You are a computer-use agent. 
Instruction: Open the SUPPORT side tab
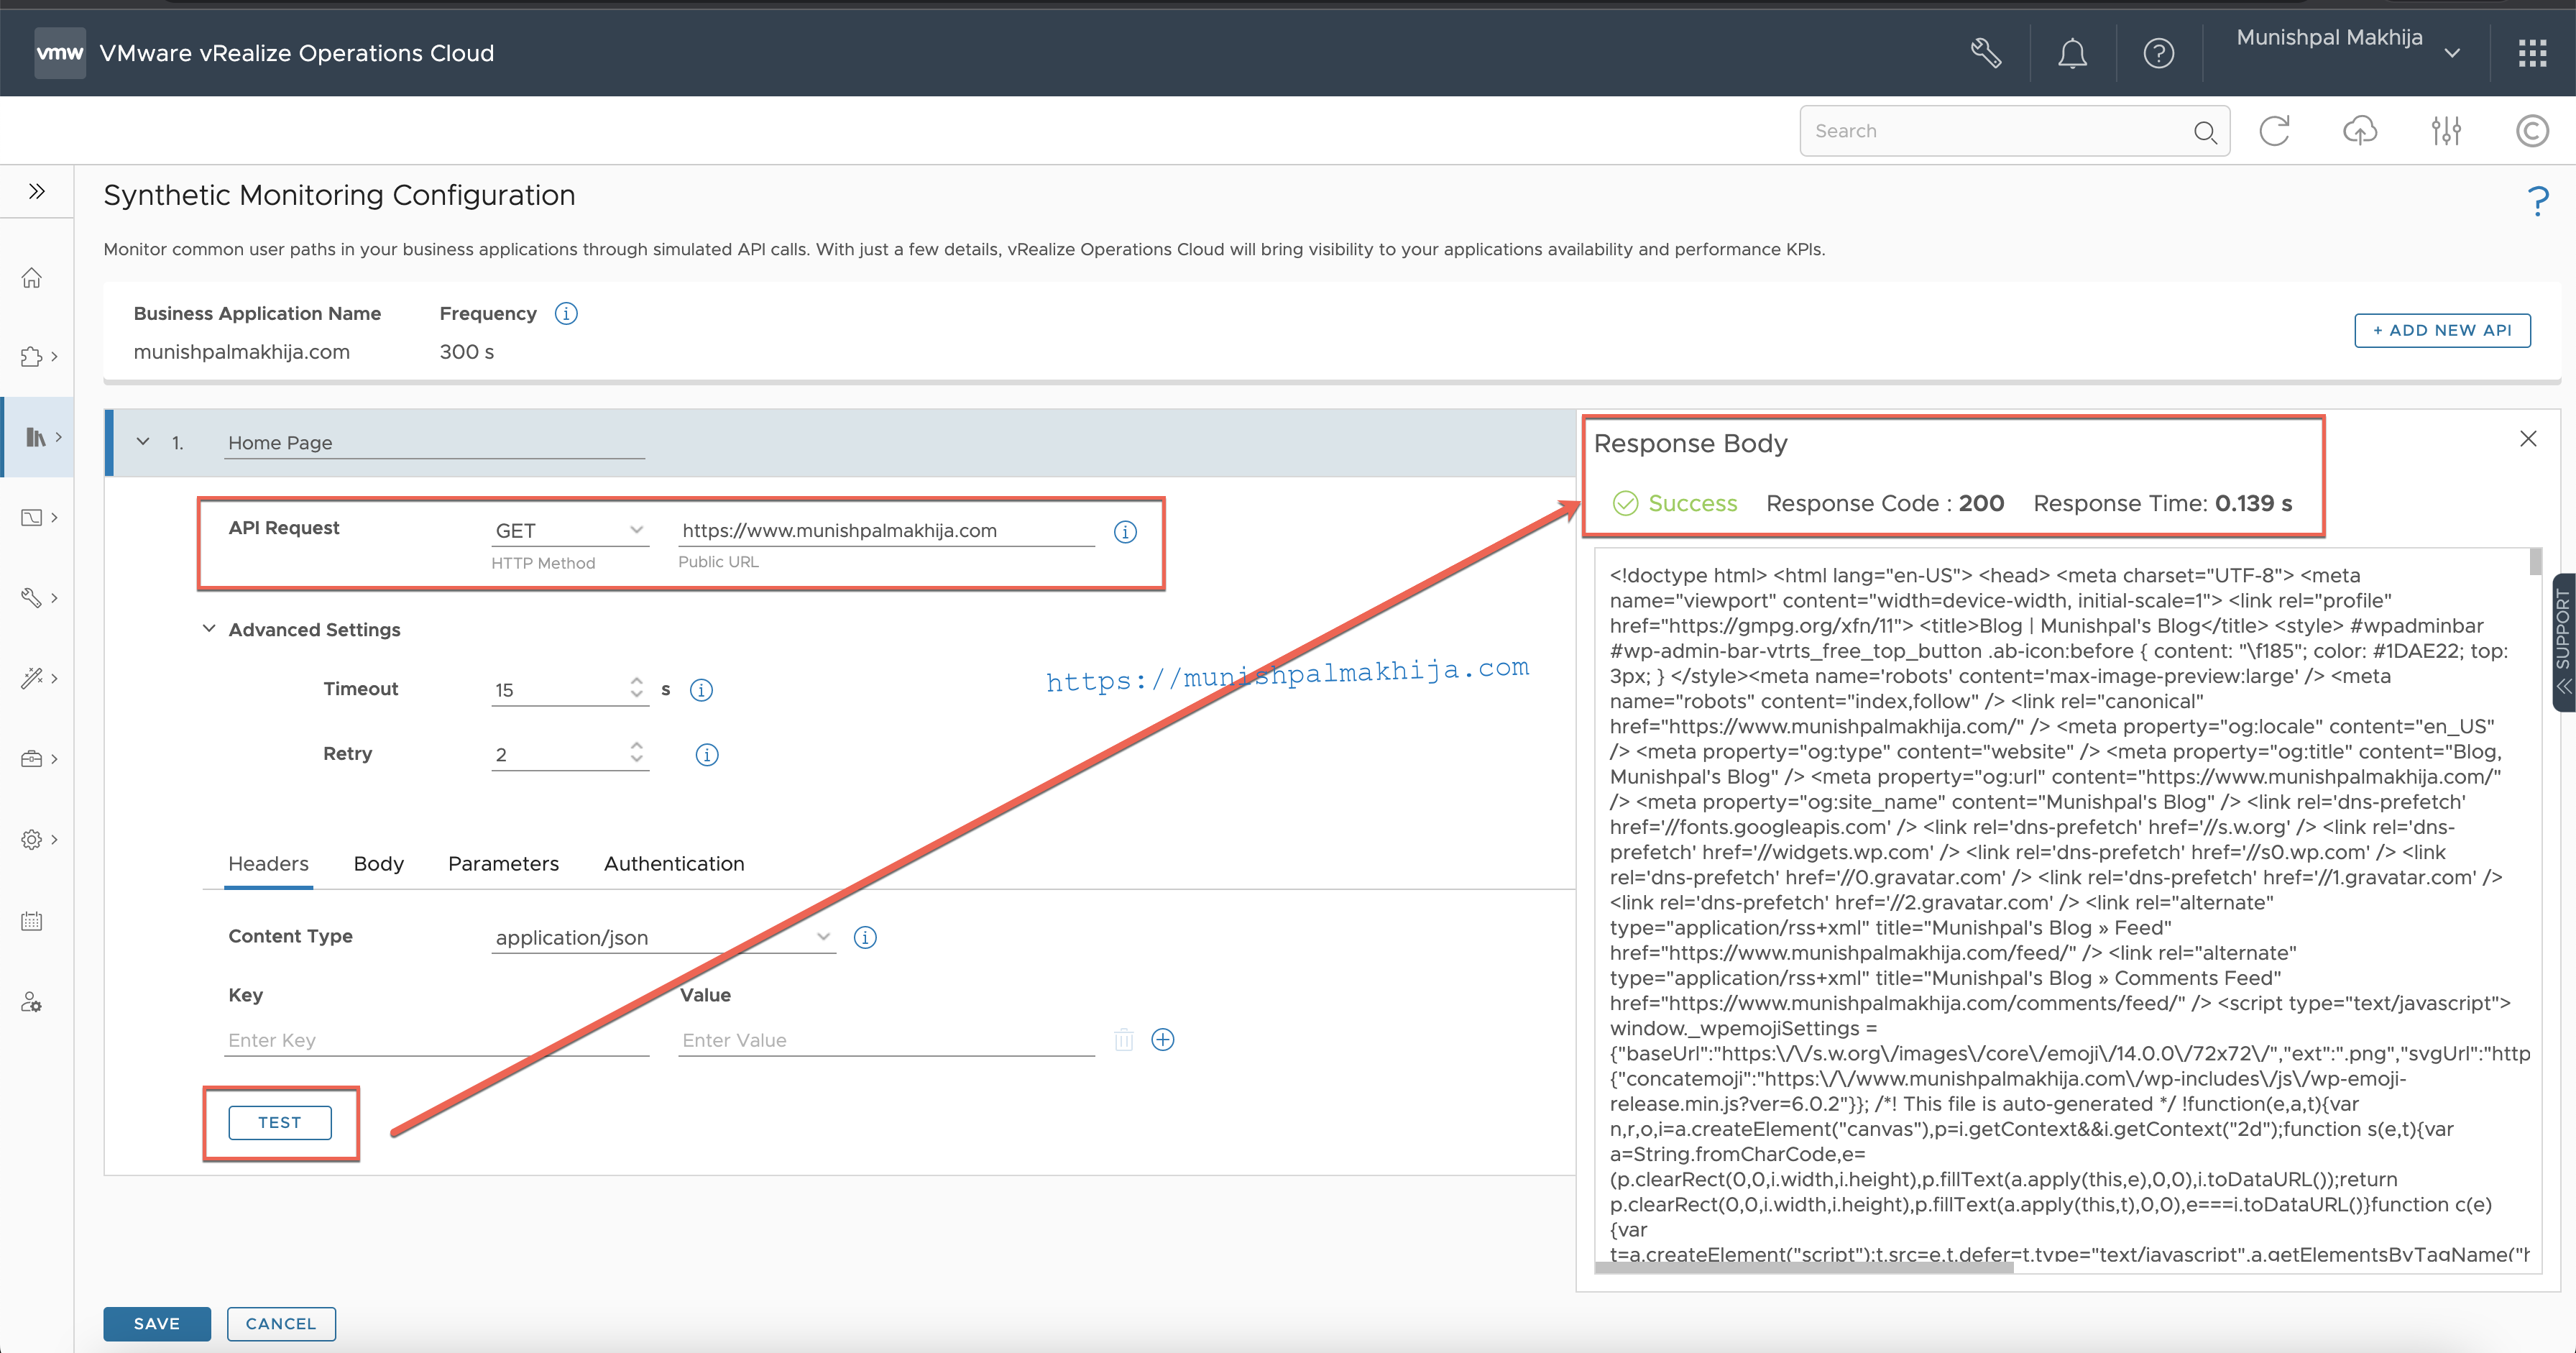2563,642
